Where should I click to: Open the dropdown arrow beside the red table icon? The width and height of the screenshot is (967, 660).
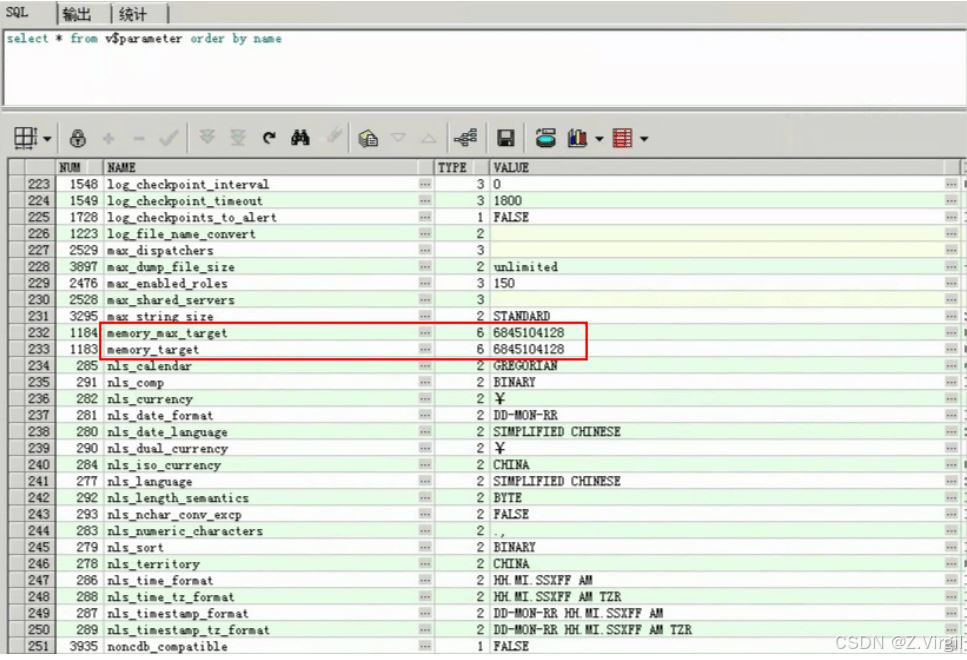point(644,139)
